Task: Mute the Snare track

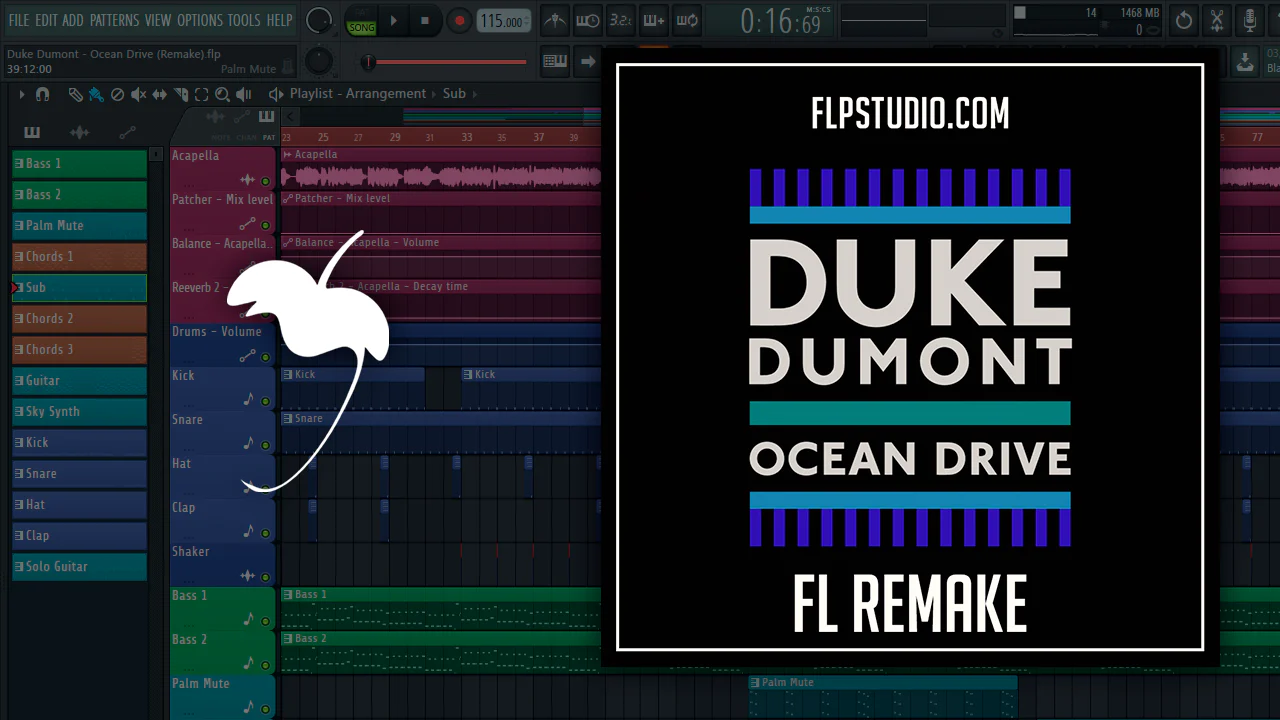Action: click(x=266, y=446)
